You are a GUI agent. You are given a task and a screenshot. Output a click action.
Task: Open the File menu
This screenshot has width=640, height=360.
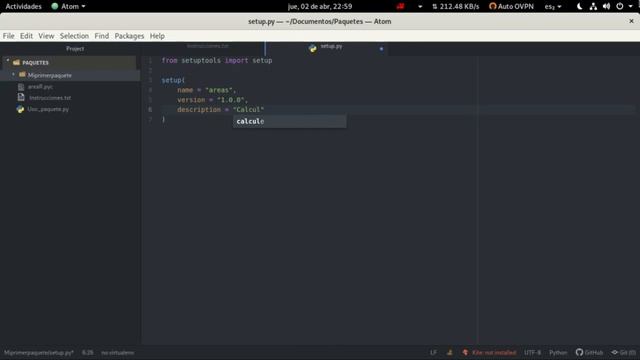(9, 36)
